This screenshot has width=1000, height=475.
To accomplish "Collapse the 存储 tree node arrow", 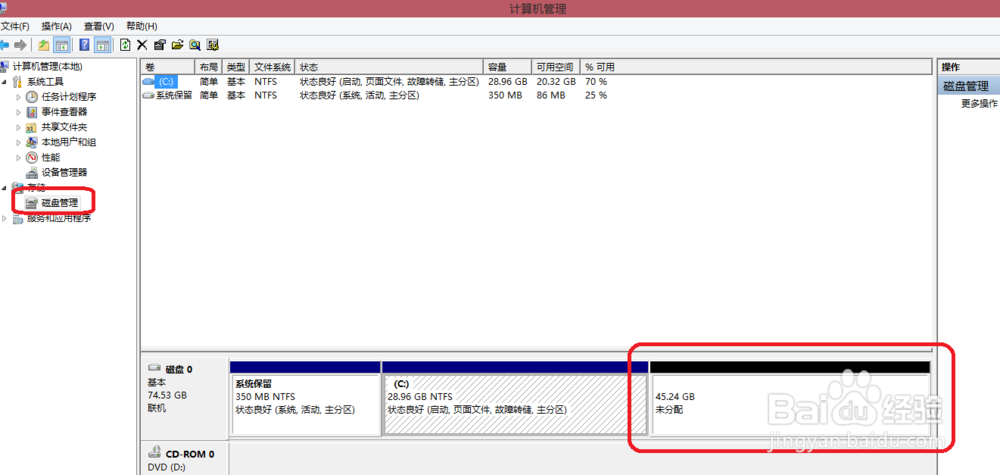I will click(4, 188).
